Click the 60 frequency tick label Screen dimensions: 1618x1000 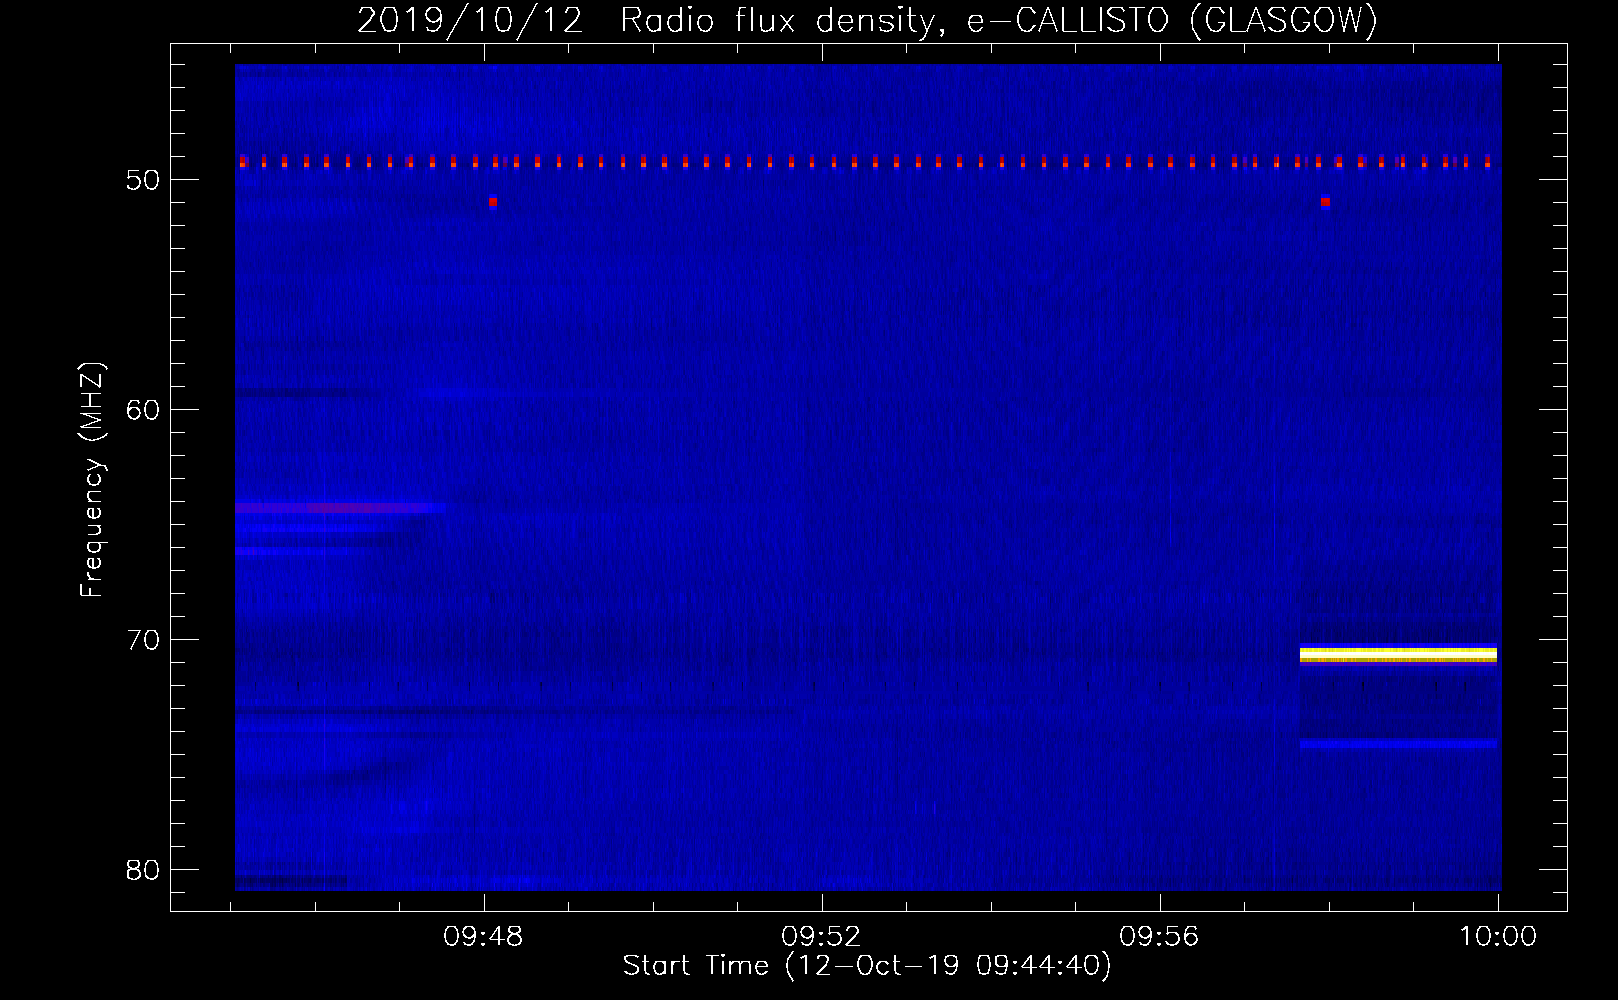[144, 410]
